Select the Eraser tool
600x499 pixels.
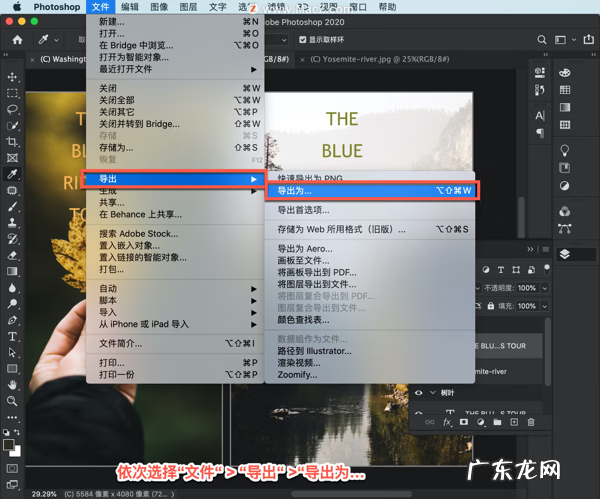tap(12, 255)
